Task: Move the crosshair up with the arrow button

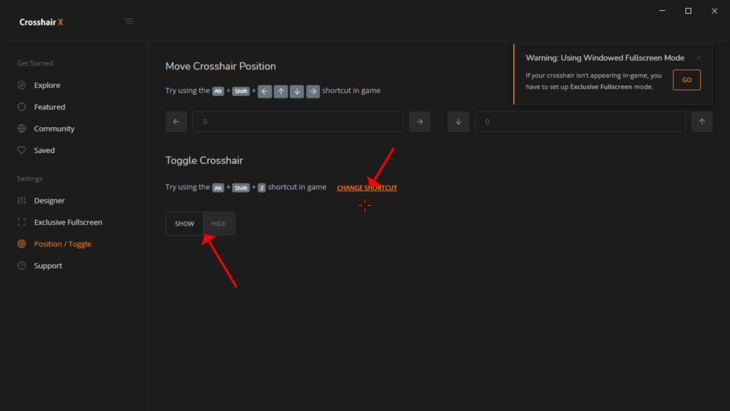Action: [702, 121]
